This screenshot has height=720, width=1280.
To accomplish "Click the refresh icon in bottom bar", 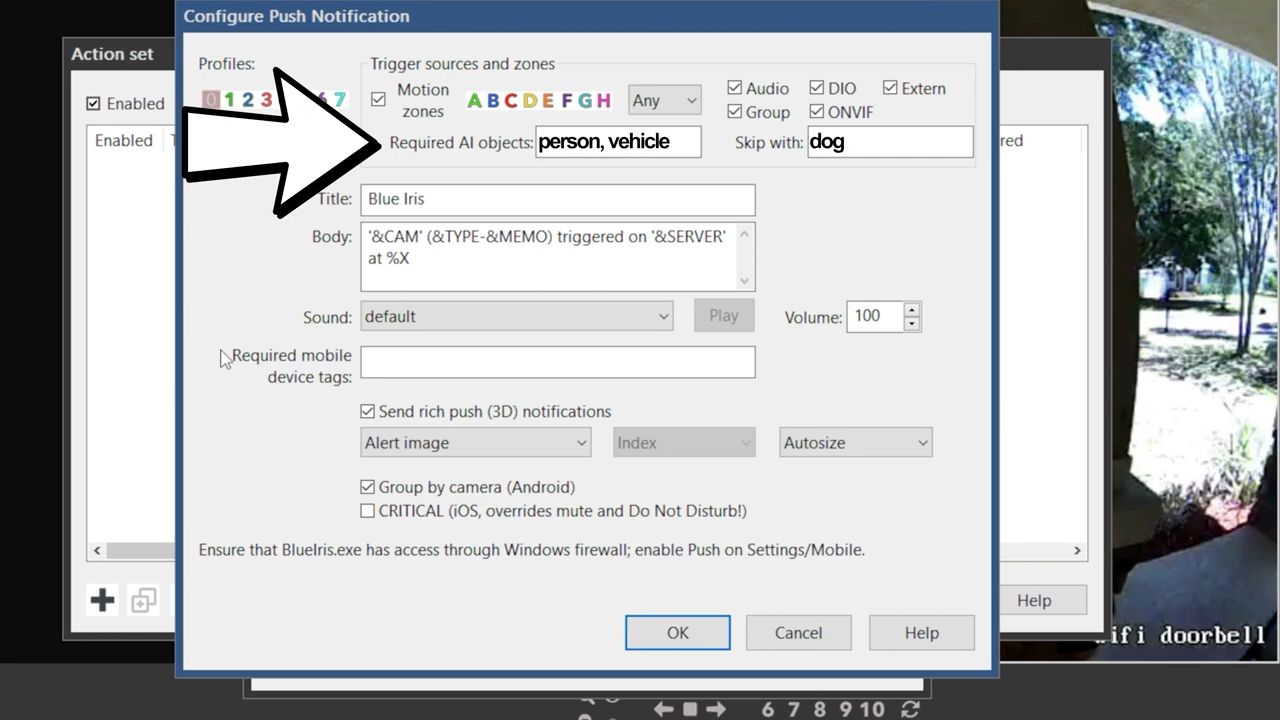I will pos(910,709).
